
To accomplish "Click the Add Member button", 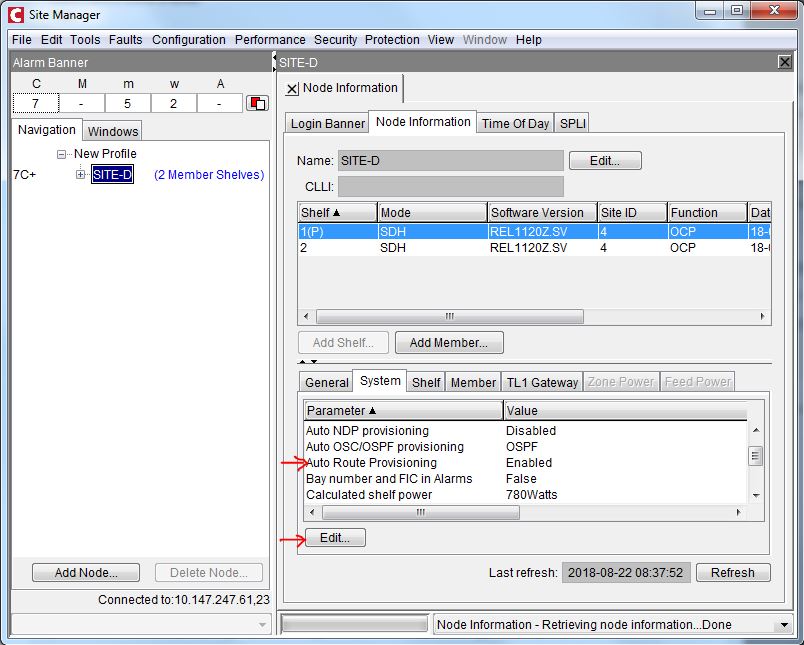I will coord(449,342).
